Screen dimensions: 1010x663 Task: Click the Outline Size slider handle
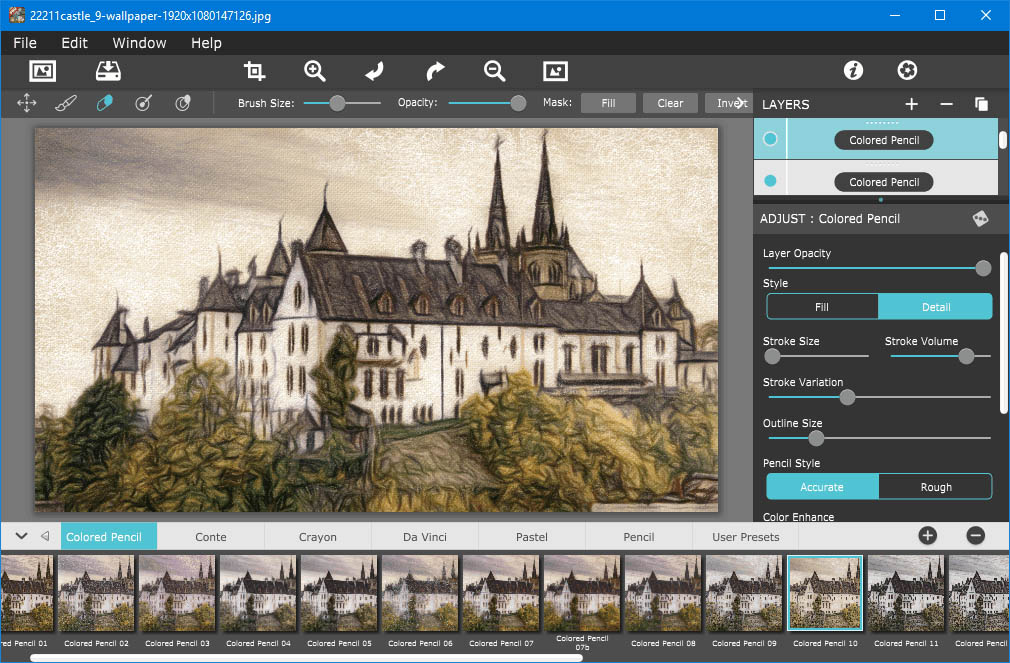816,438
